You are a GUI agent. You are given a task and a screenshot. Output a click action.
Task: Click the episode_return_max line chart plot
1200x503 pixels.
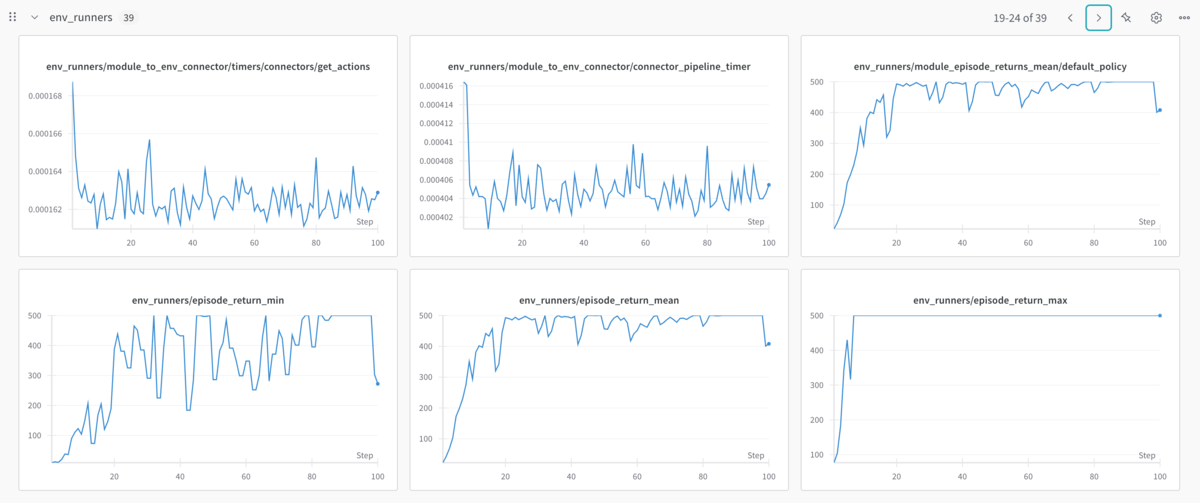pyautogui.click(x=997, y=389)
